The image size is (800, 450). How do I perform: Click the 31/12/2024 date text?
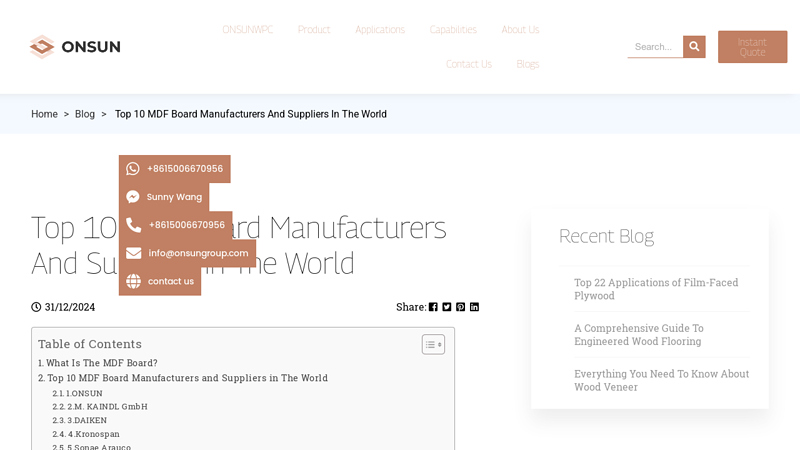[x=70, y=307]
